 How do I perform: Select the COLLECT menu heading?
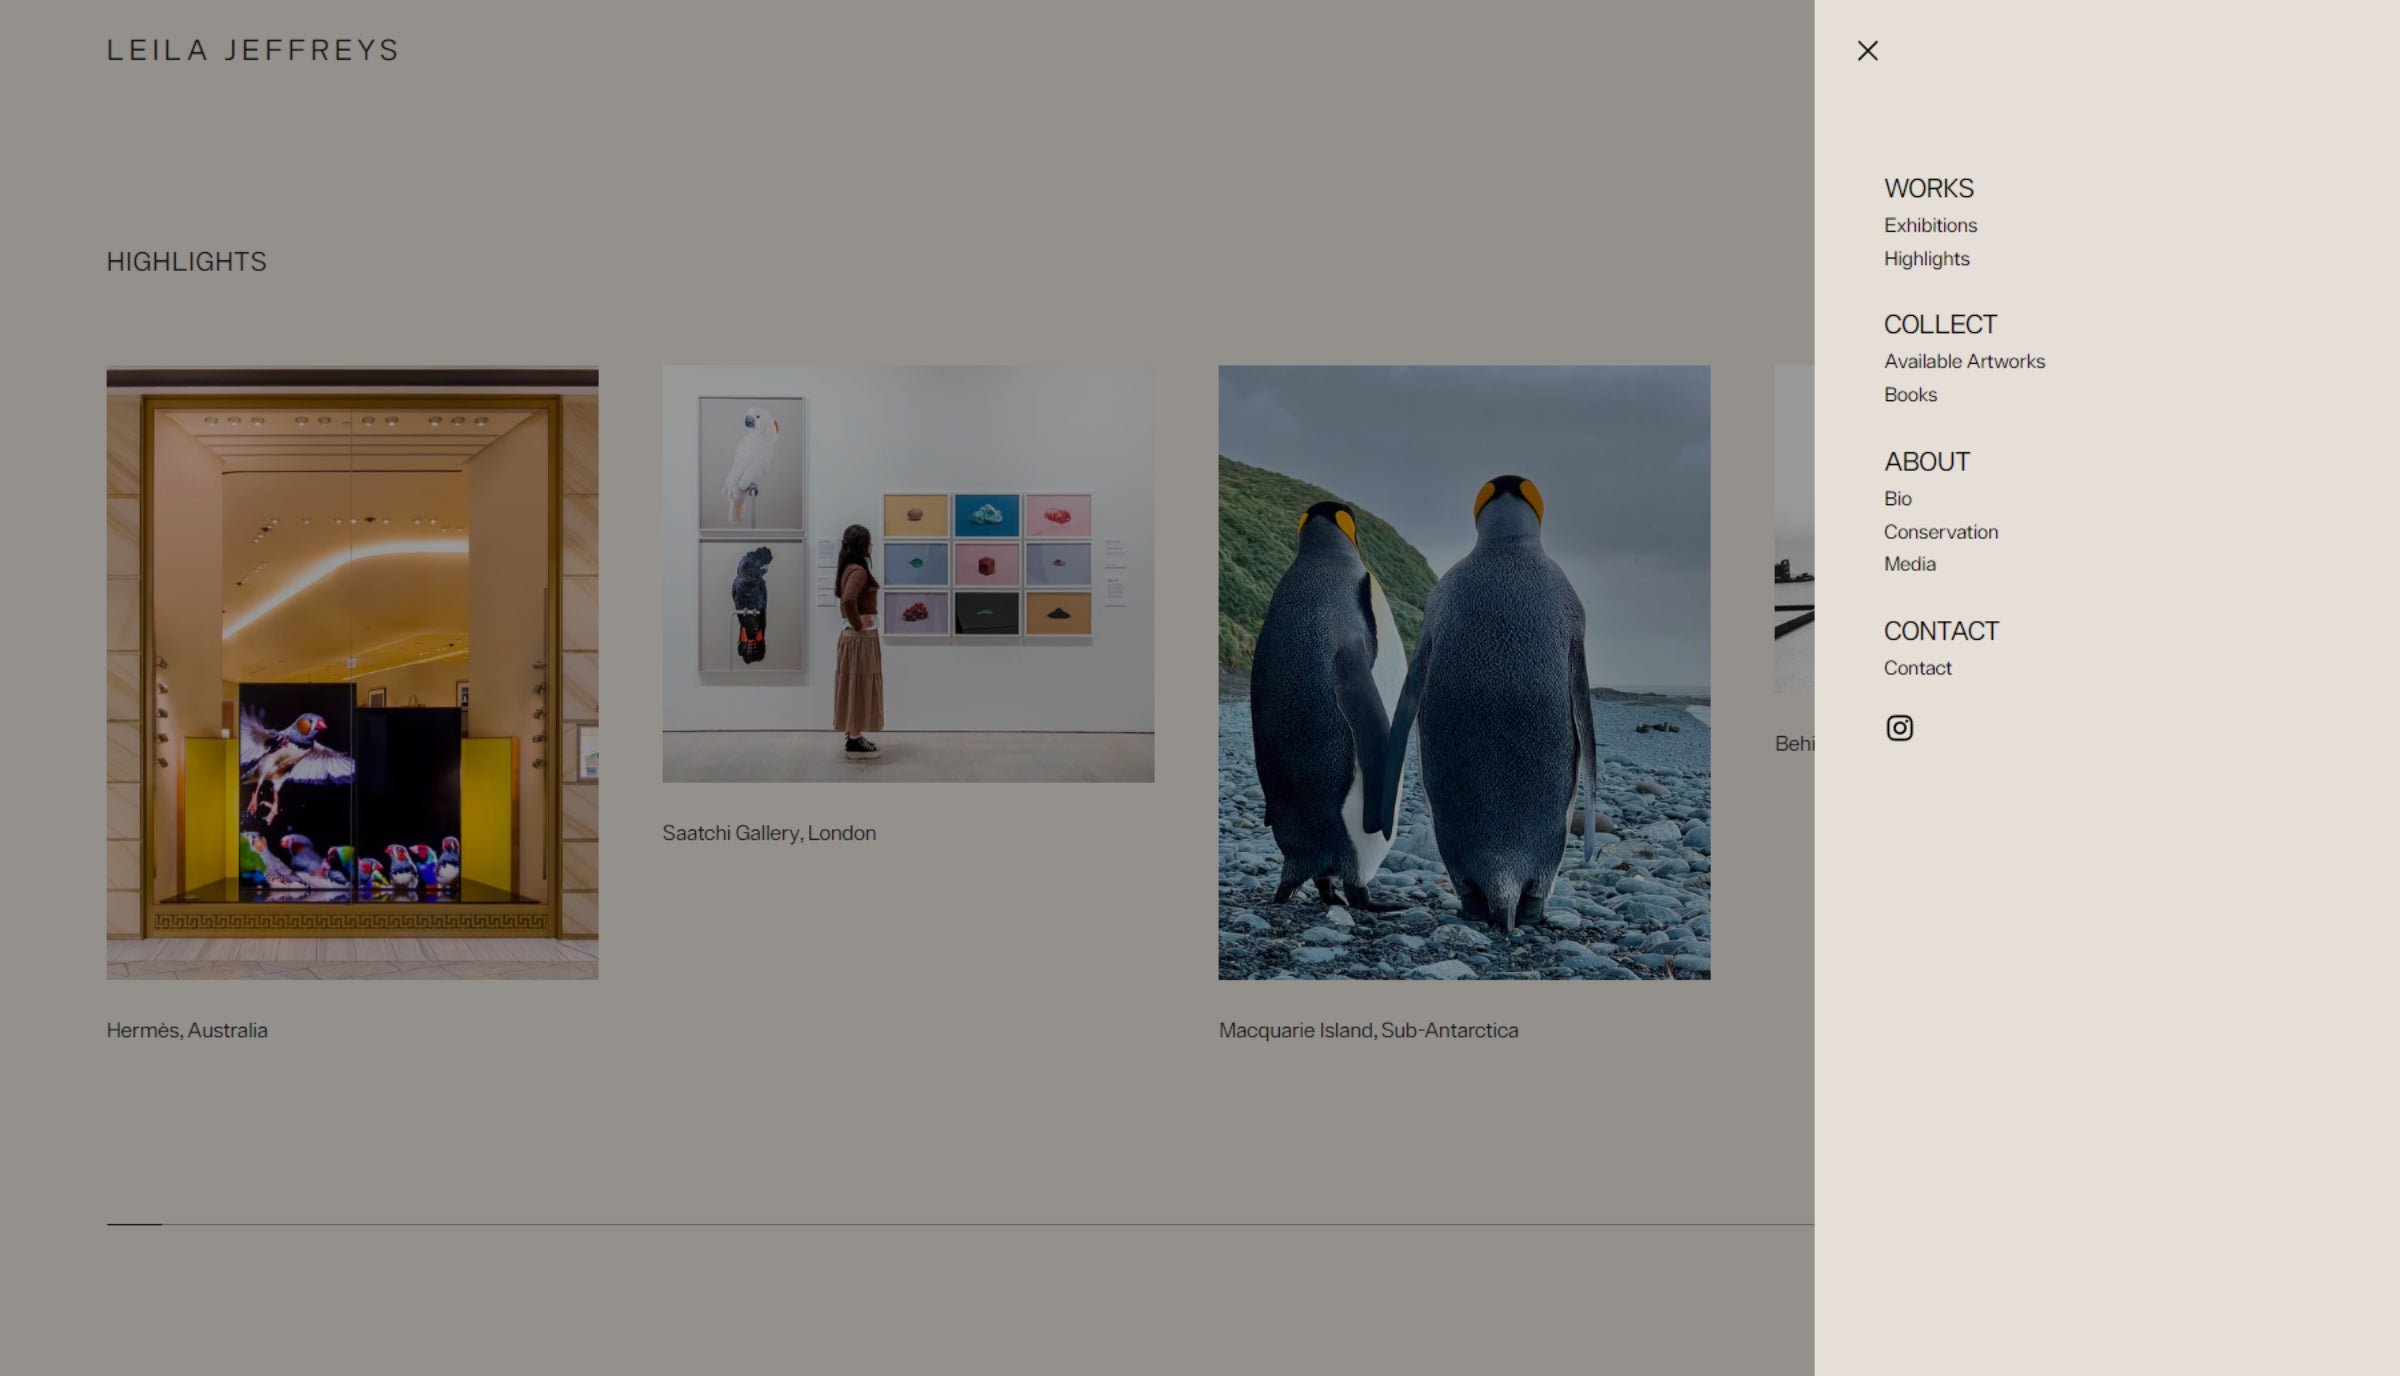pos(1939,325)
